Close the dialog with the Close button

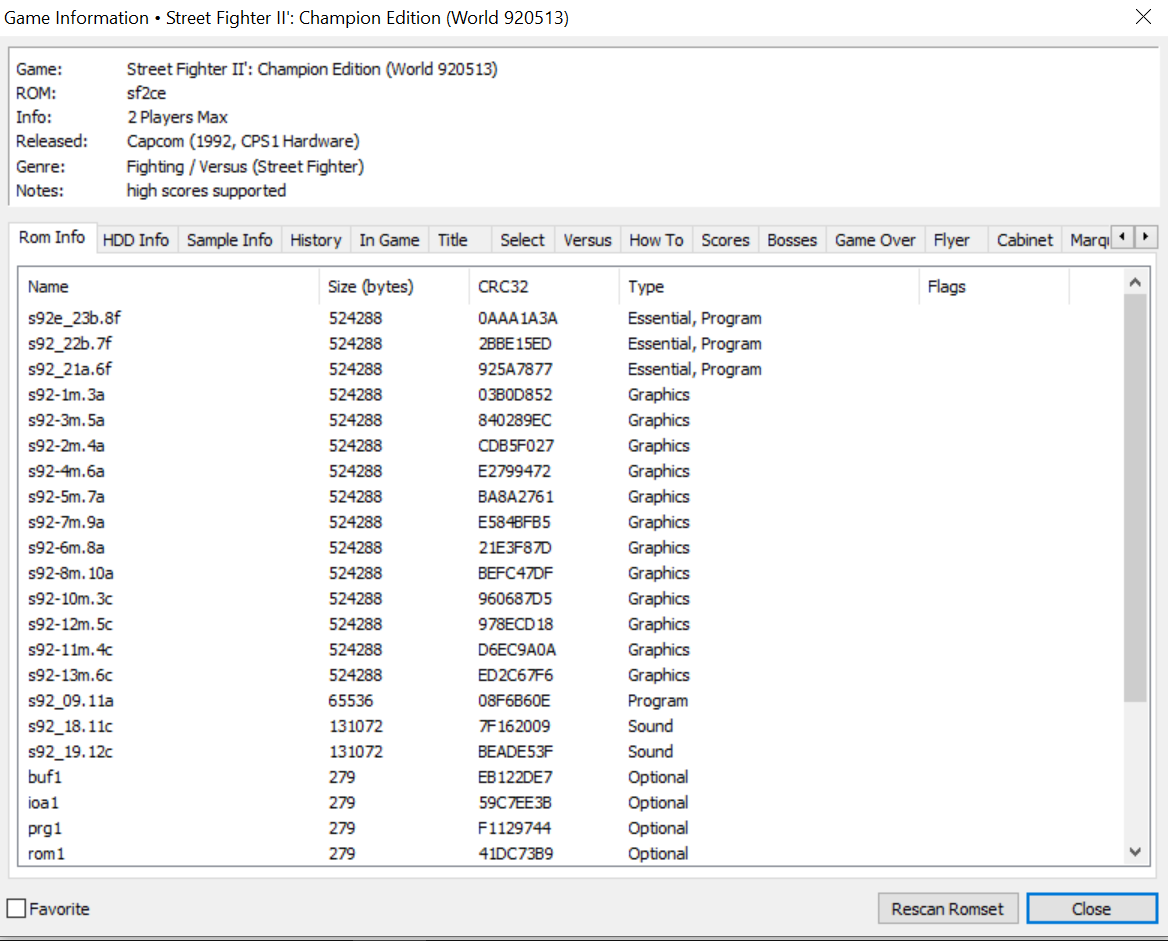[x=1091, y=908]
